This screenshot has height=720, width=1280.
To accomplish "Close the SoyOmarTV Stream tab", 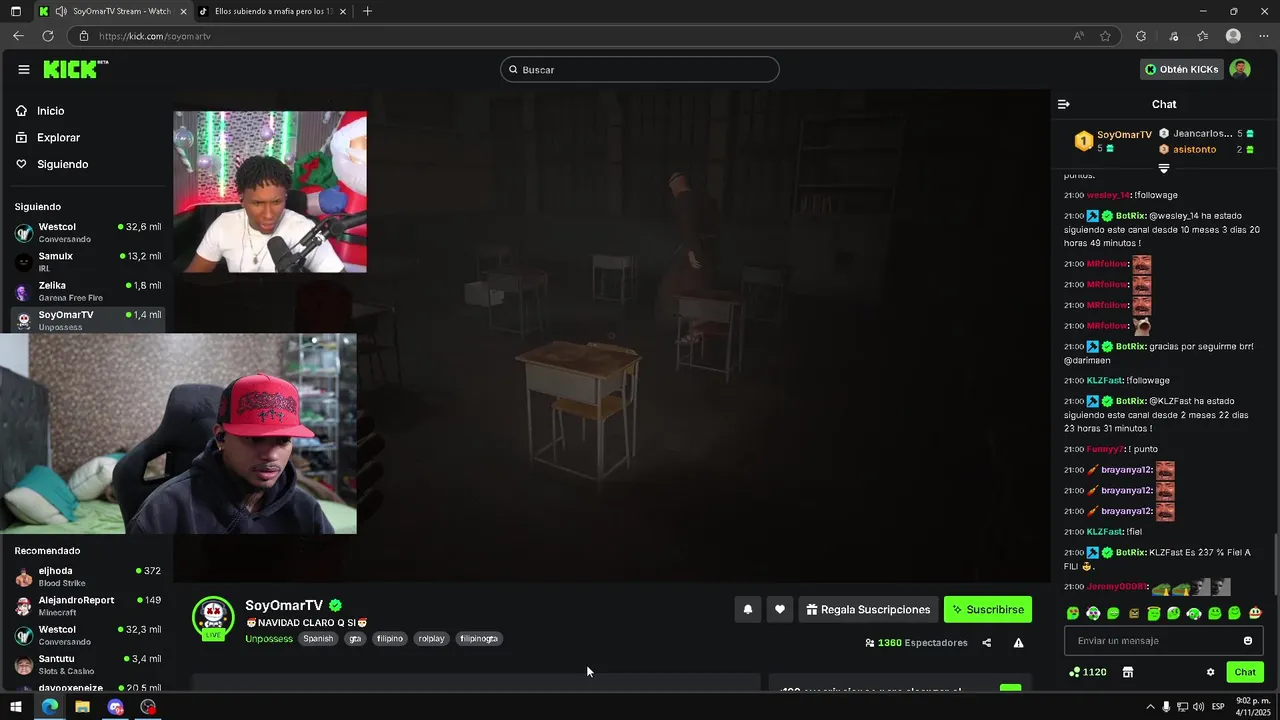I will pos(182,11).
